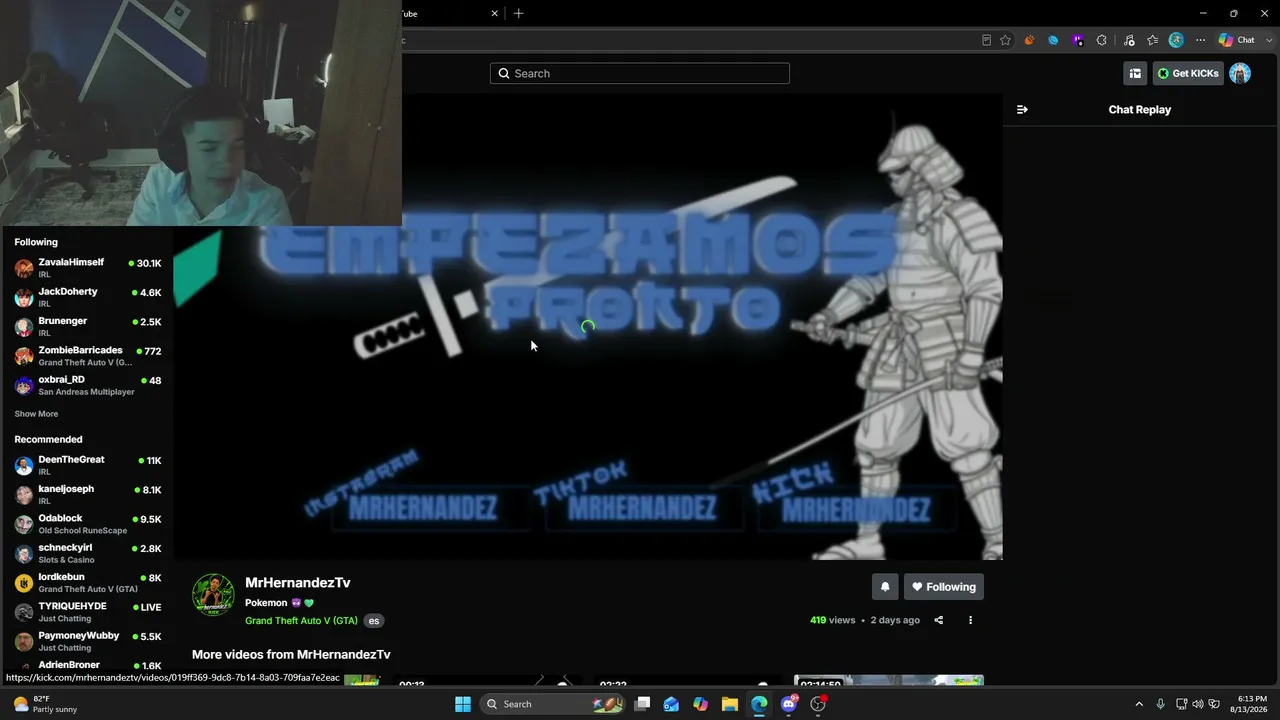Viewport: 1280px width, 720px height.
Task: Switch to Microsoft Edge on taskbar
Action: (x=760, y=704)
